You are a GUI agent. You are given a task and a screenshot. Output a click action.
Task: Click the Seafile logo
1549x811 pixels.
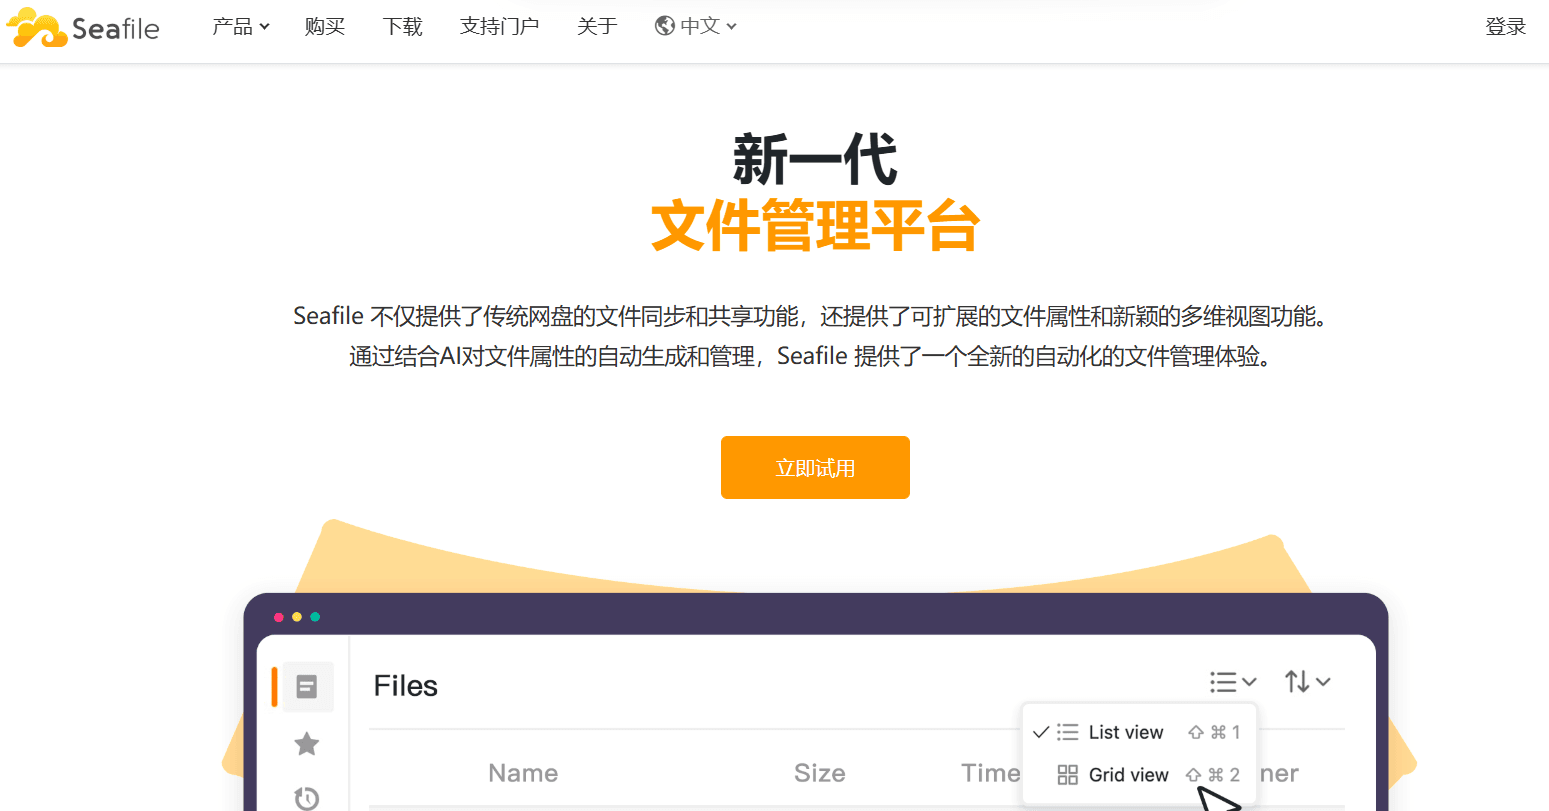pyautogui.click(x=83, y=28)
